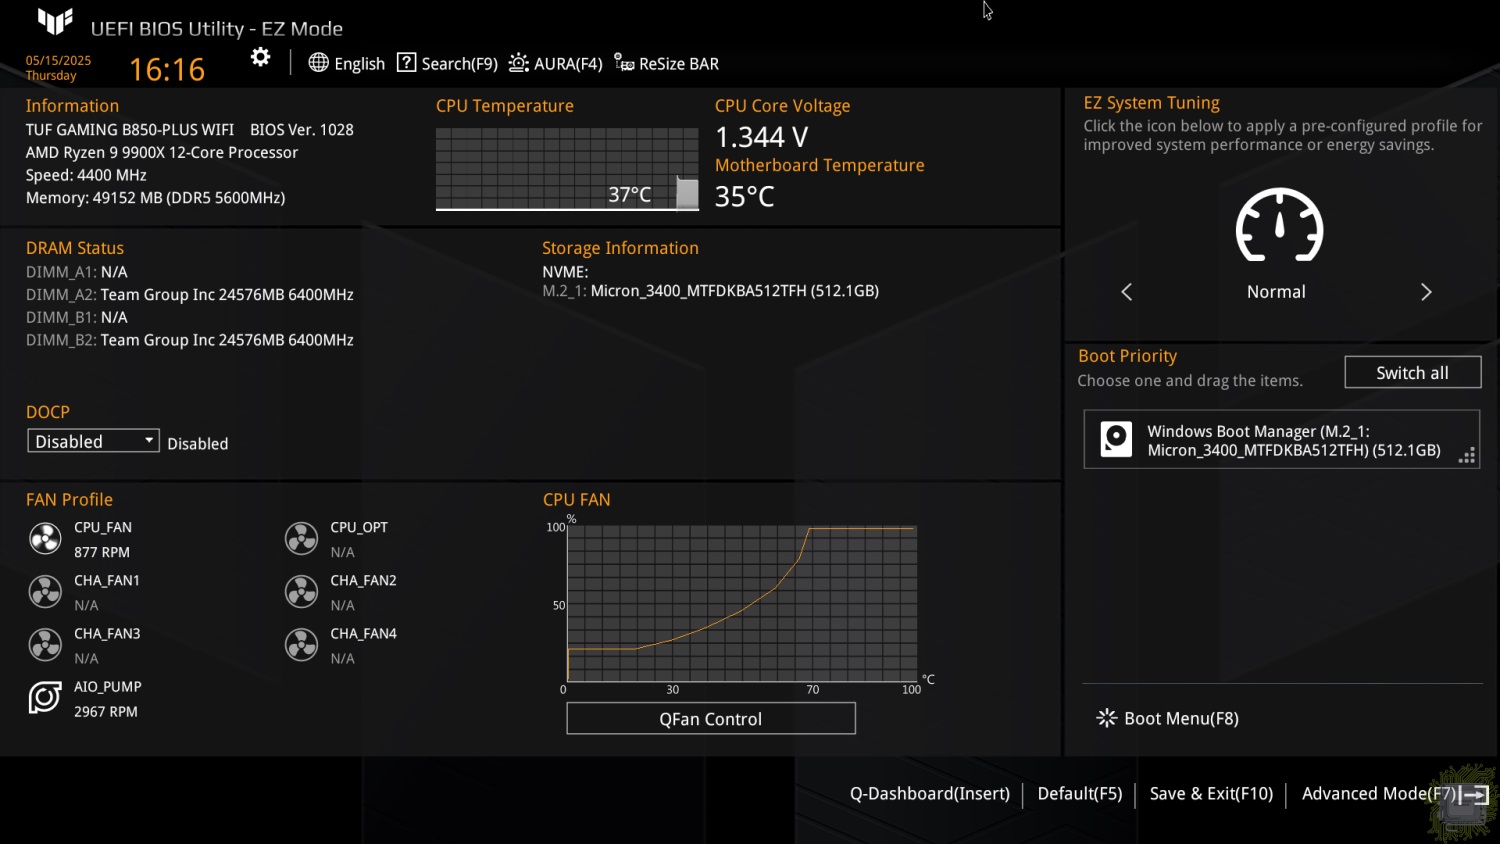Click the Memory: 49152 MB text
Viewport: 1500px width, 844px height.
156,198
